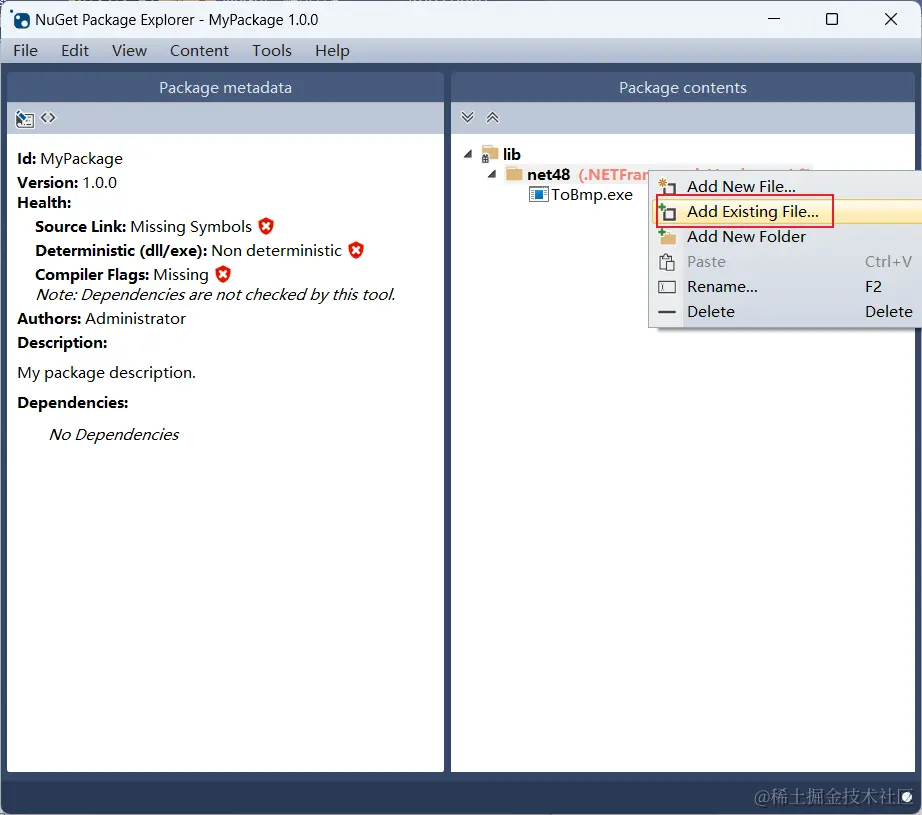Click the 'Health:' label
This screenshot has height=815, width=922.
click(44, 203)
